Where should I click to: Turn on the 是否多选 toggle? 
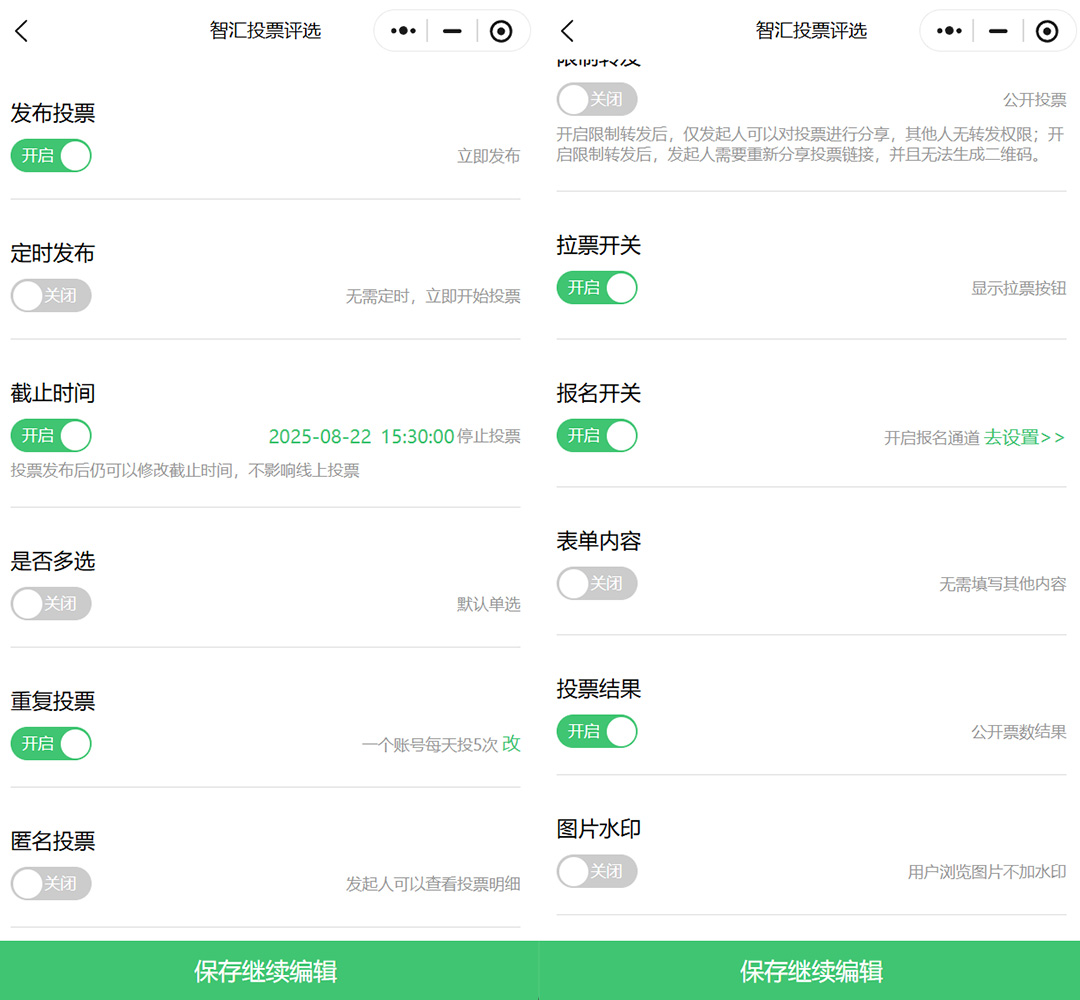(51, 604)
